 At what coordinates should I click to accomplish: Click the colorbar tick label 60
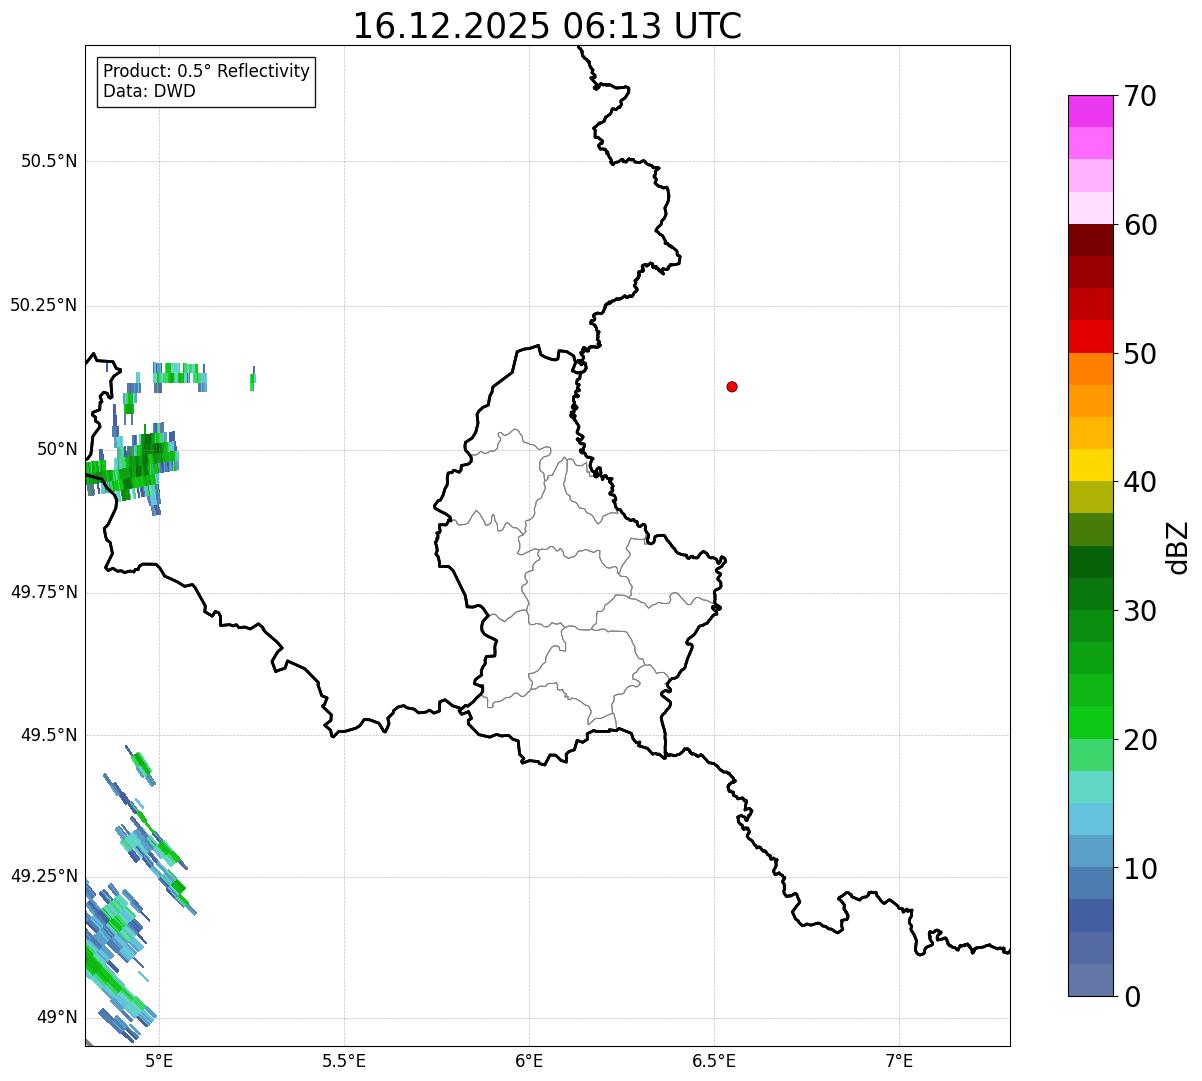coord(1140,225)
